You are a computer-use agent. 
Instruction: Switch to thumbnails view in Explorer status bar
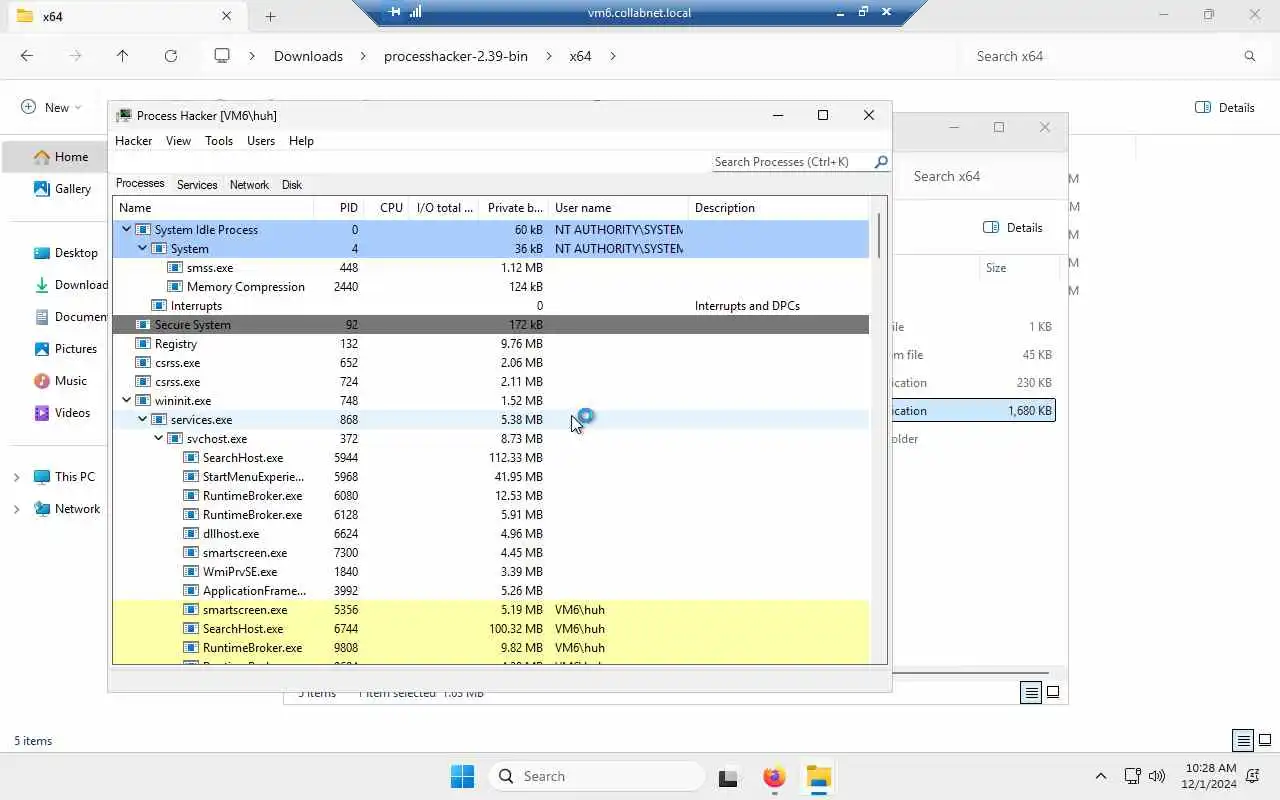click(x=1266, y=741)
